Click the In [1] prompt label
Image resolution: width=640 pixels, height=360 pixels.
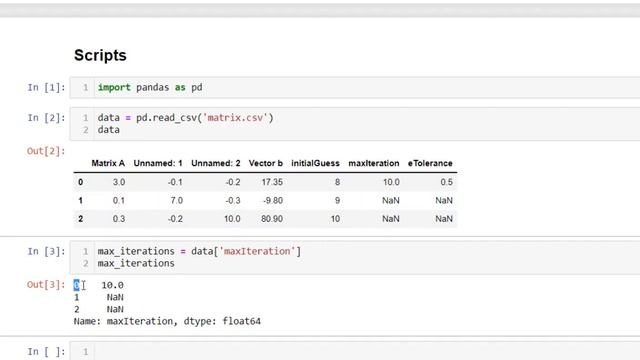pyautogui.click(x=46, y=87)
